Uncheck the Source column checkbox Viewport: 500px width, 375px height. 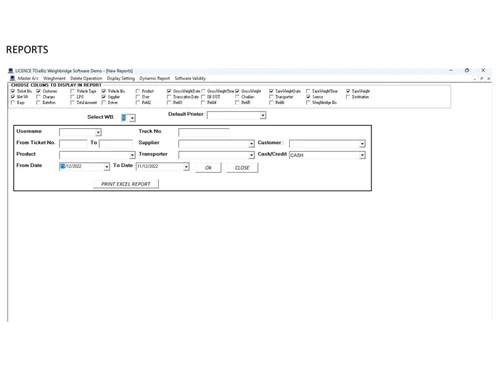(308, 97)
